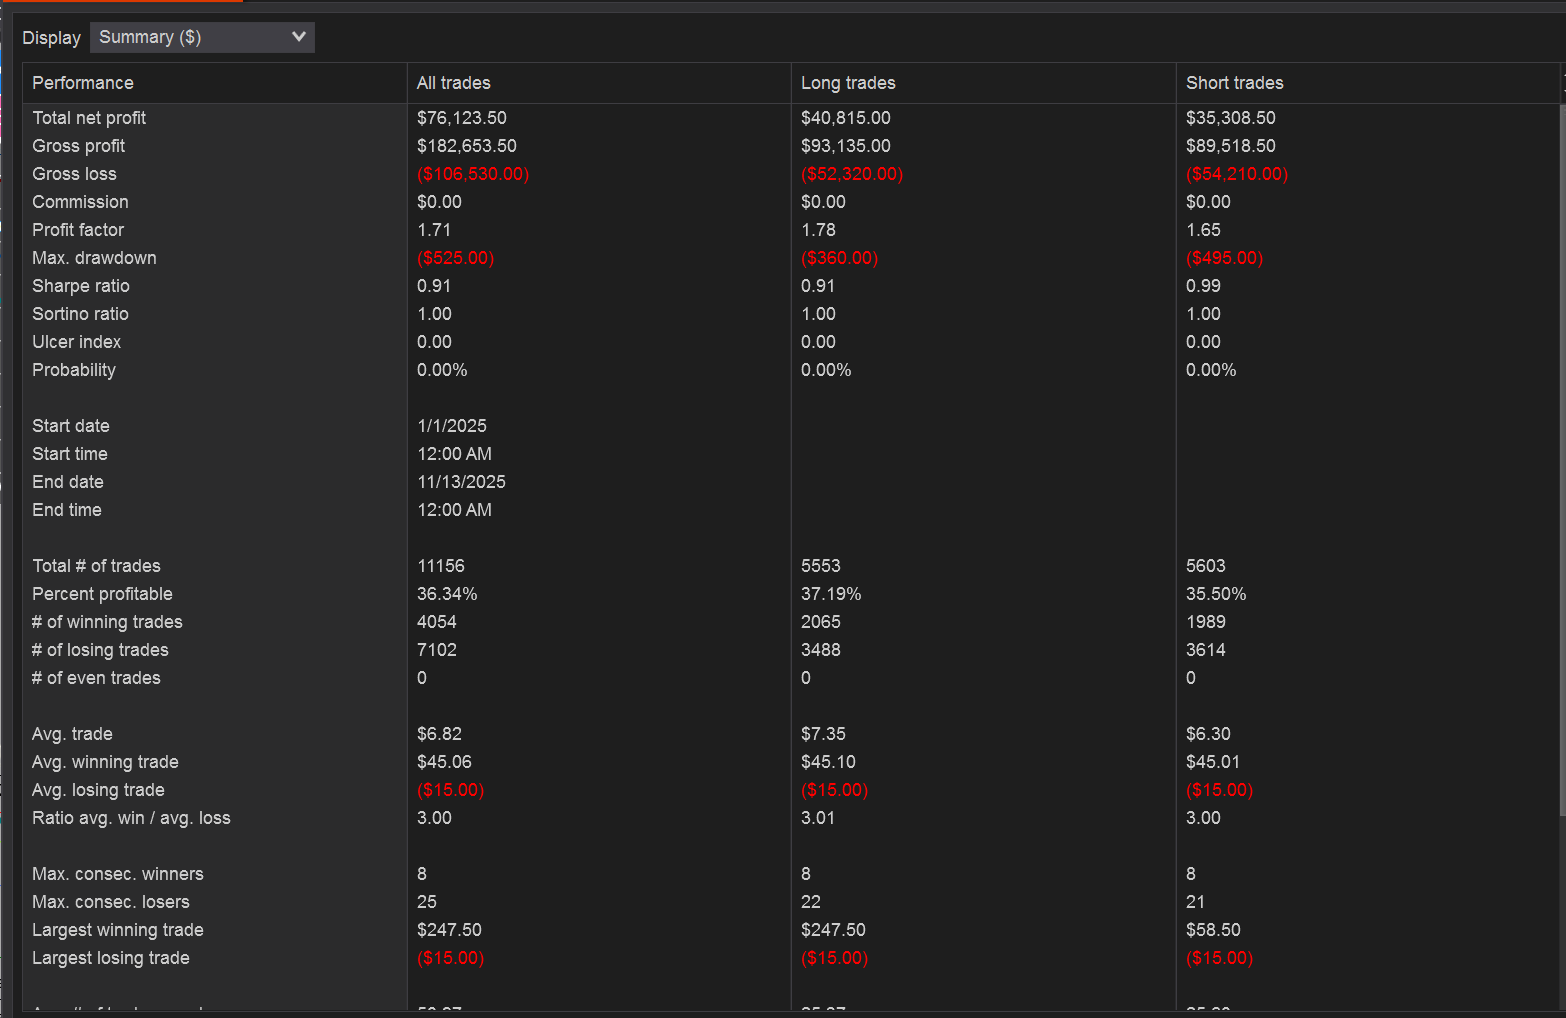The height and width of the screenshot is (1018, 1566).
Task: Select the End date value 11/13/2025
Action: 461,482
